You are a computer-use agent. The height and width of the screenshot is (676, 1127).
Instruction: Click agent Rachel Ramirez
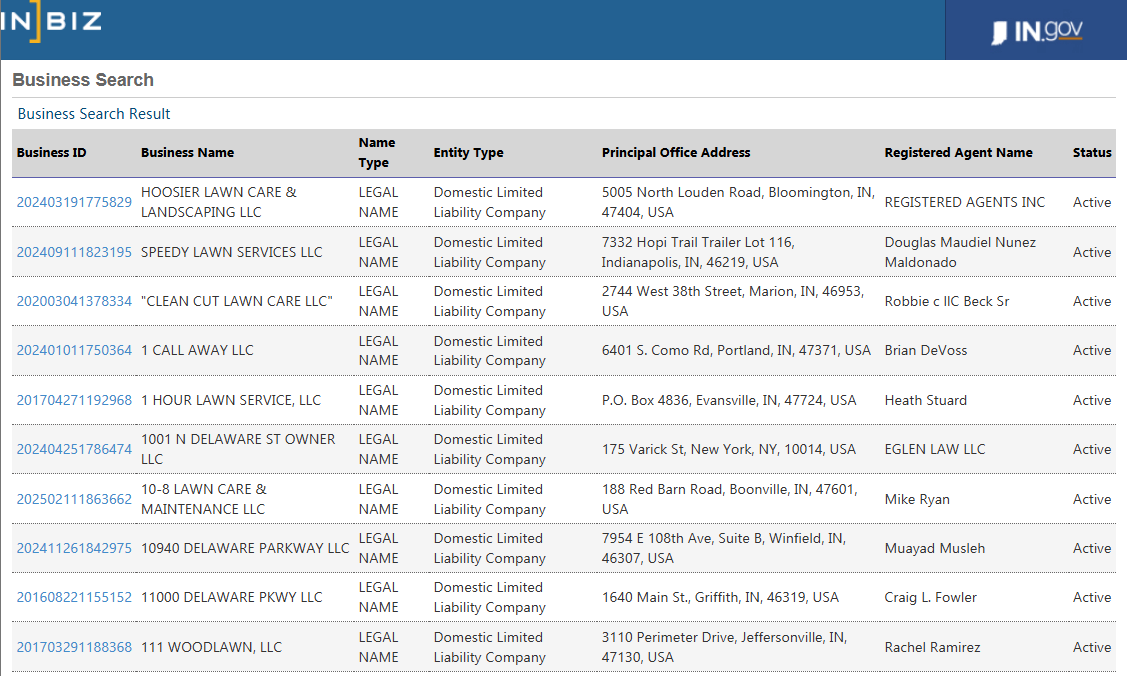tap(932, 647)
